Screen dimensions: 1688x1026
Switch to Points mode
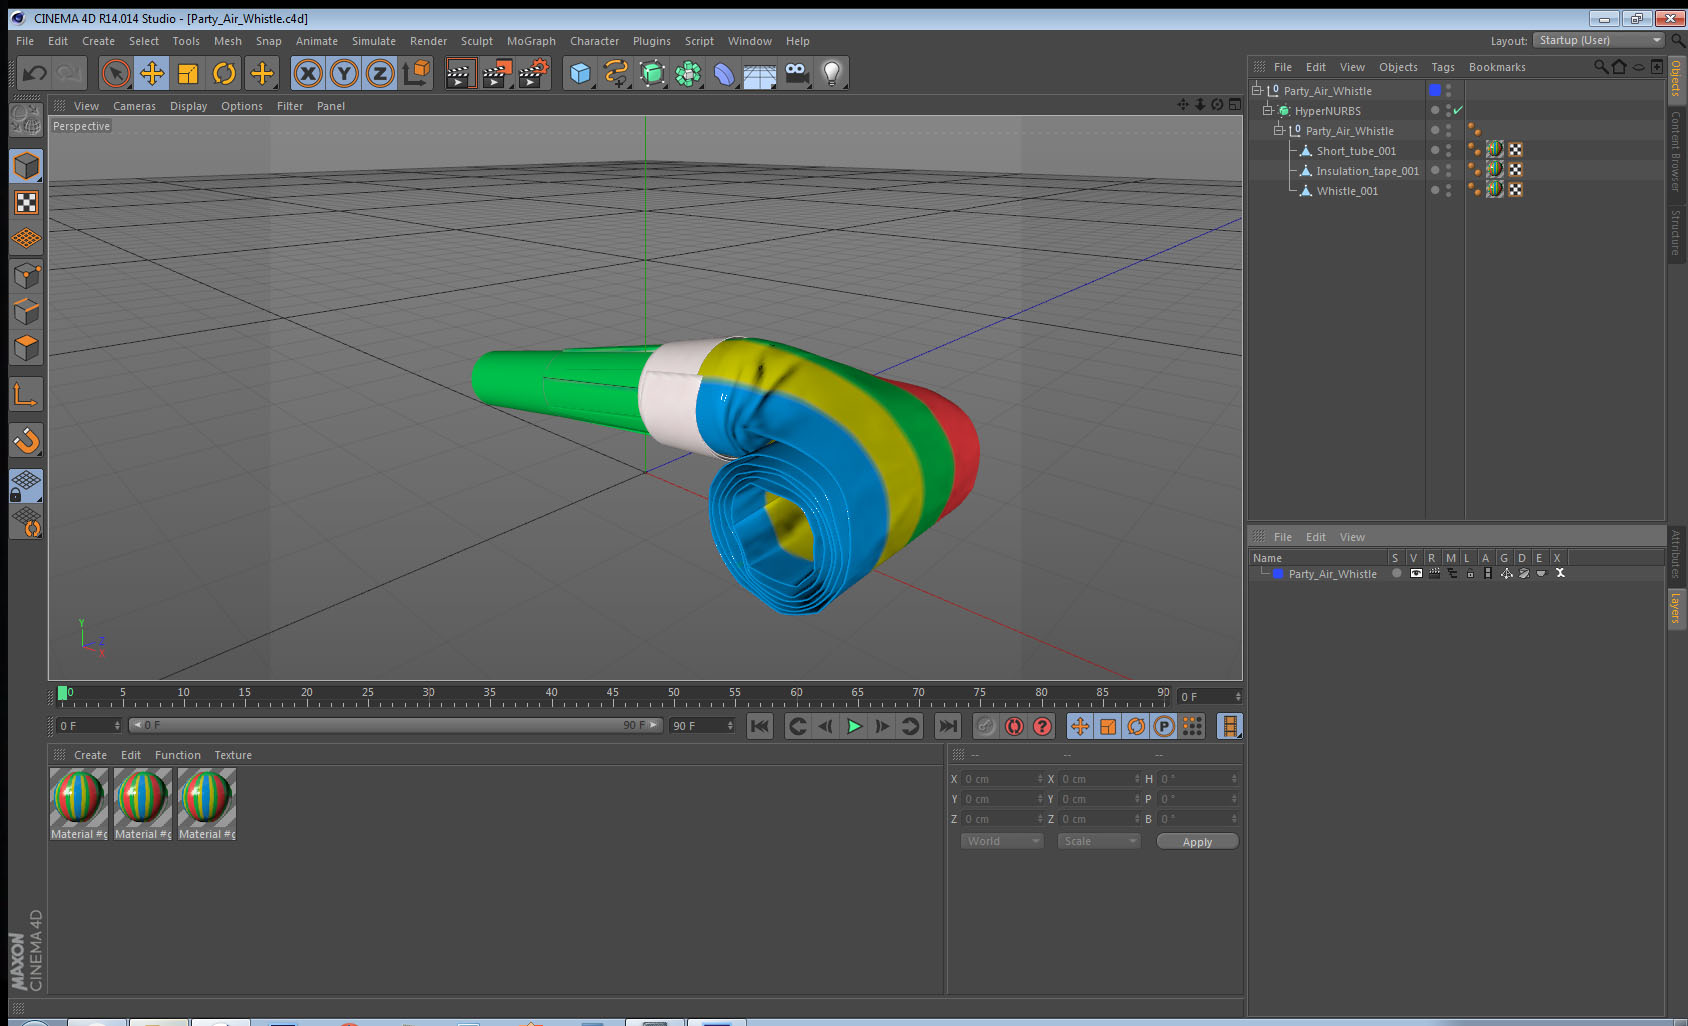point(26,276)
